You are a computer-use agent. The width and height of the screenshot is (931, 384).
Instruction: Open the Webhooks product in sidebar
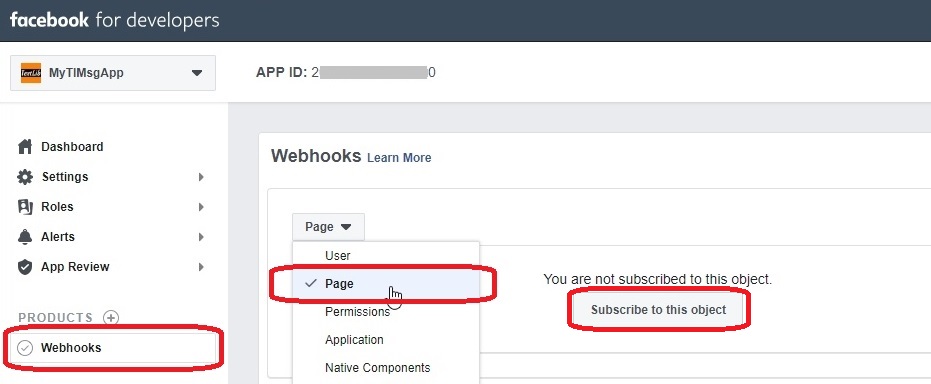tap(113, 348)
